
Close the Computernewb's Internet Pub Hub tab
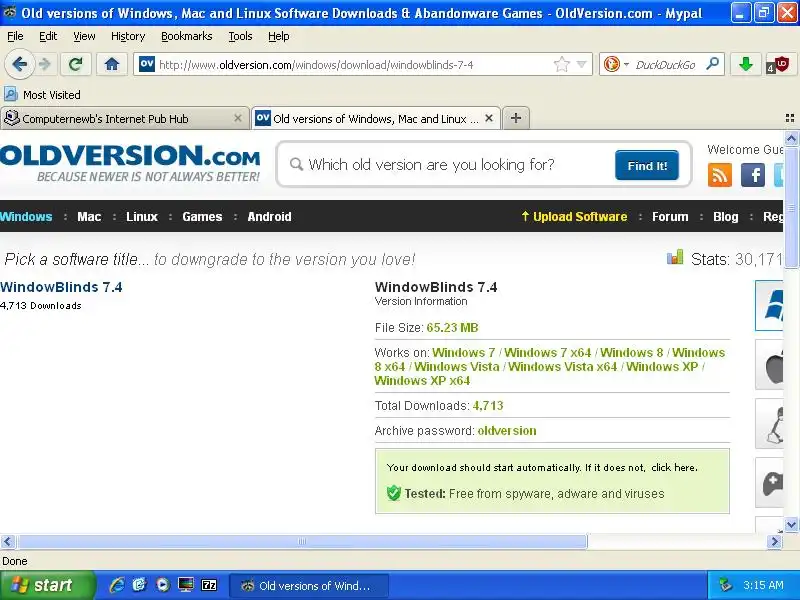pos(238,118)
